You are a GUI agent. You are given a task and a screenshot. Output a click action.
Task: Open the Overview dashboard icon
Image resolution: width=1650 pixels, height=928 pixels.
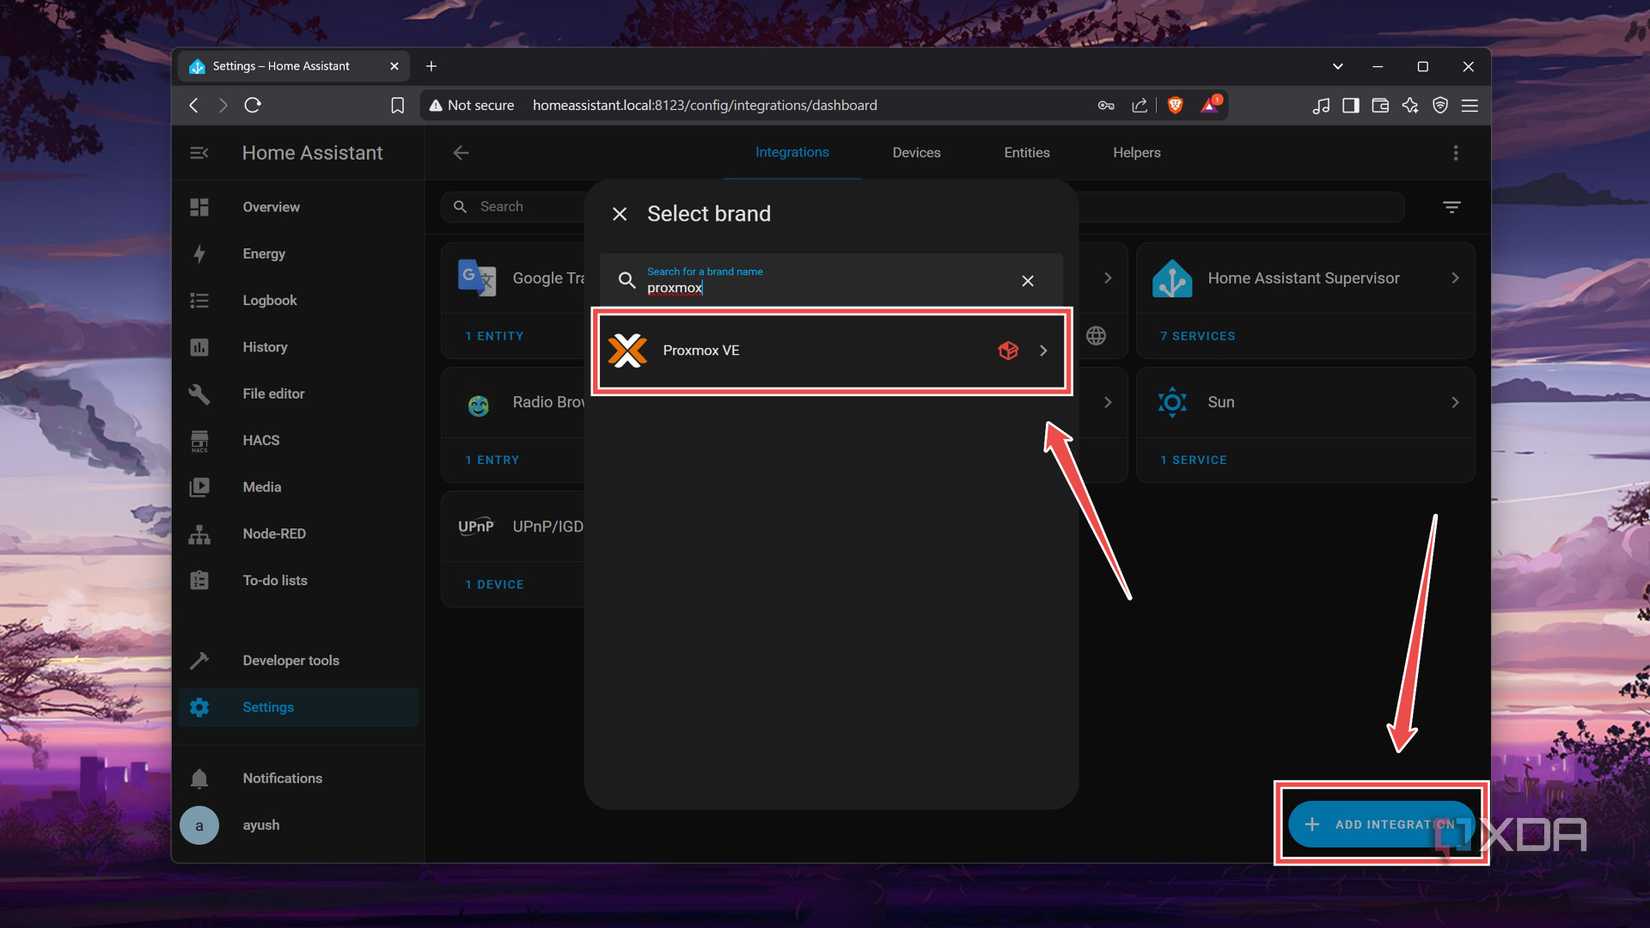199,207
